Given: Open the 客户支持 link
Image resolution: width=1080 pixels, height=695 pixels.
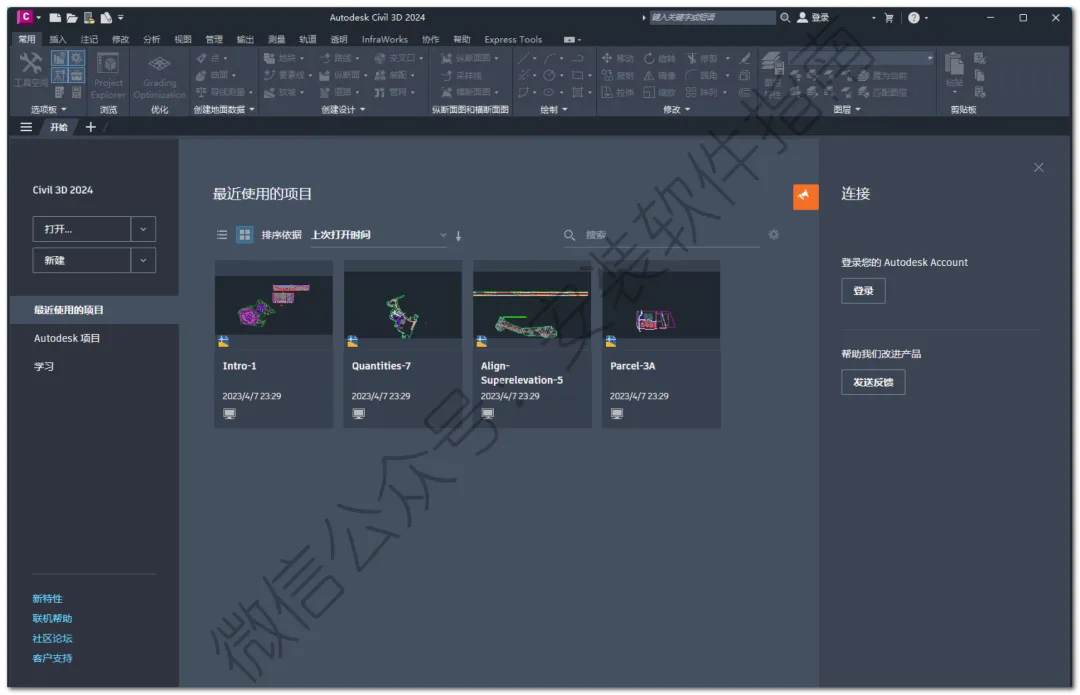Looking at the screenshot, I should [x=52, y=658].
